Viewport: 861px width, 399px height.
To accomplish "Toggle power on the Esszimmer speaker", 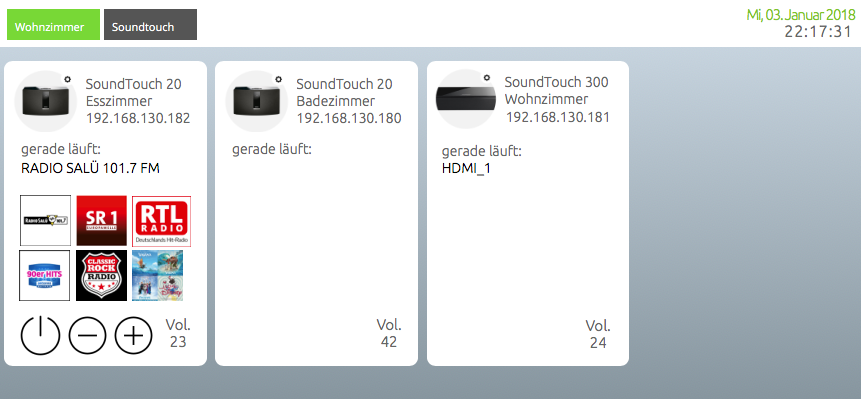I will (x=40, y=335).
